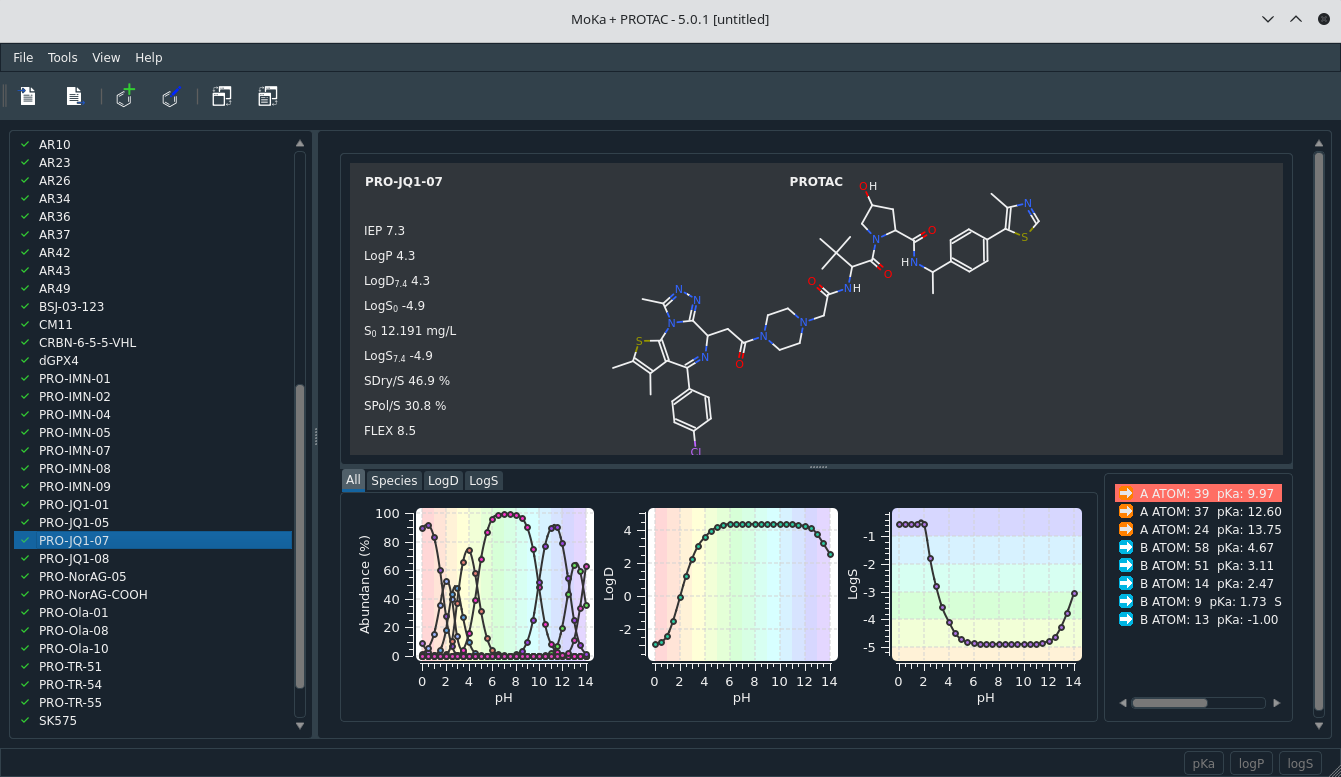Select the highlighted PRO-JQ1-07 entry
The image size is (1341, 777).
[153, 540]
